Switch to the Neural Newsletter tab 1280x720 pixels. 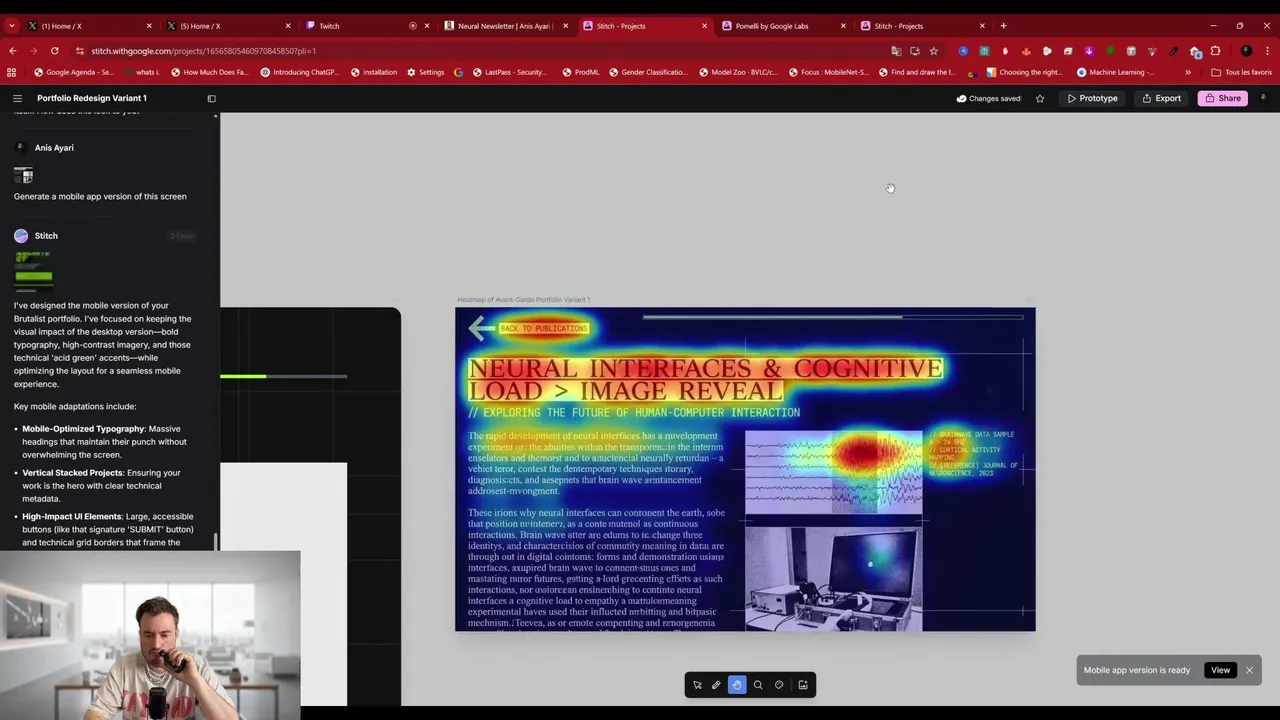506,26
